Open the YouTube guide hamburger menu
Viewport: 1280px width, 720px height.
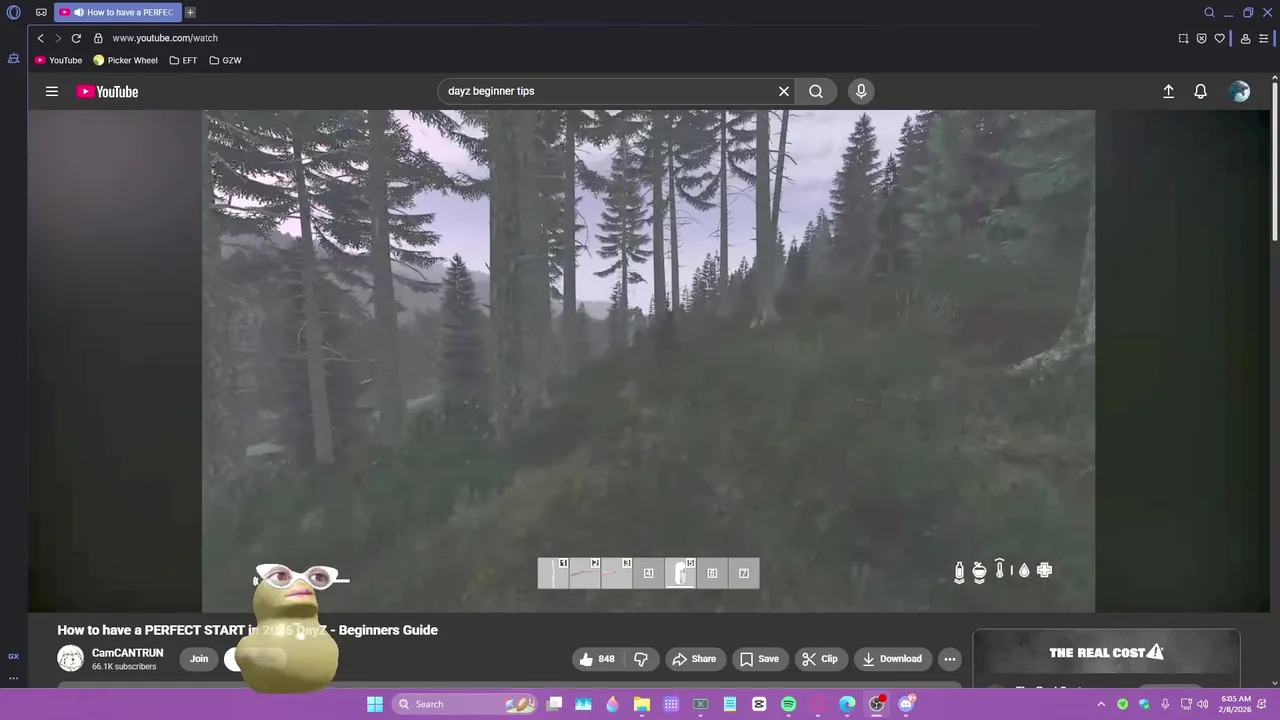[x=51, y=91]
